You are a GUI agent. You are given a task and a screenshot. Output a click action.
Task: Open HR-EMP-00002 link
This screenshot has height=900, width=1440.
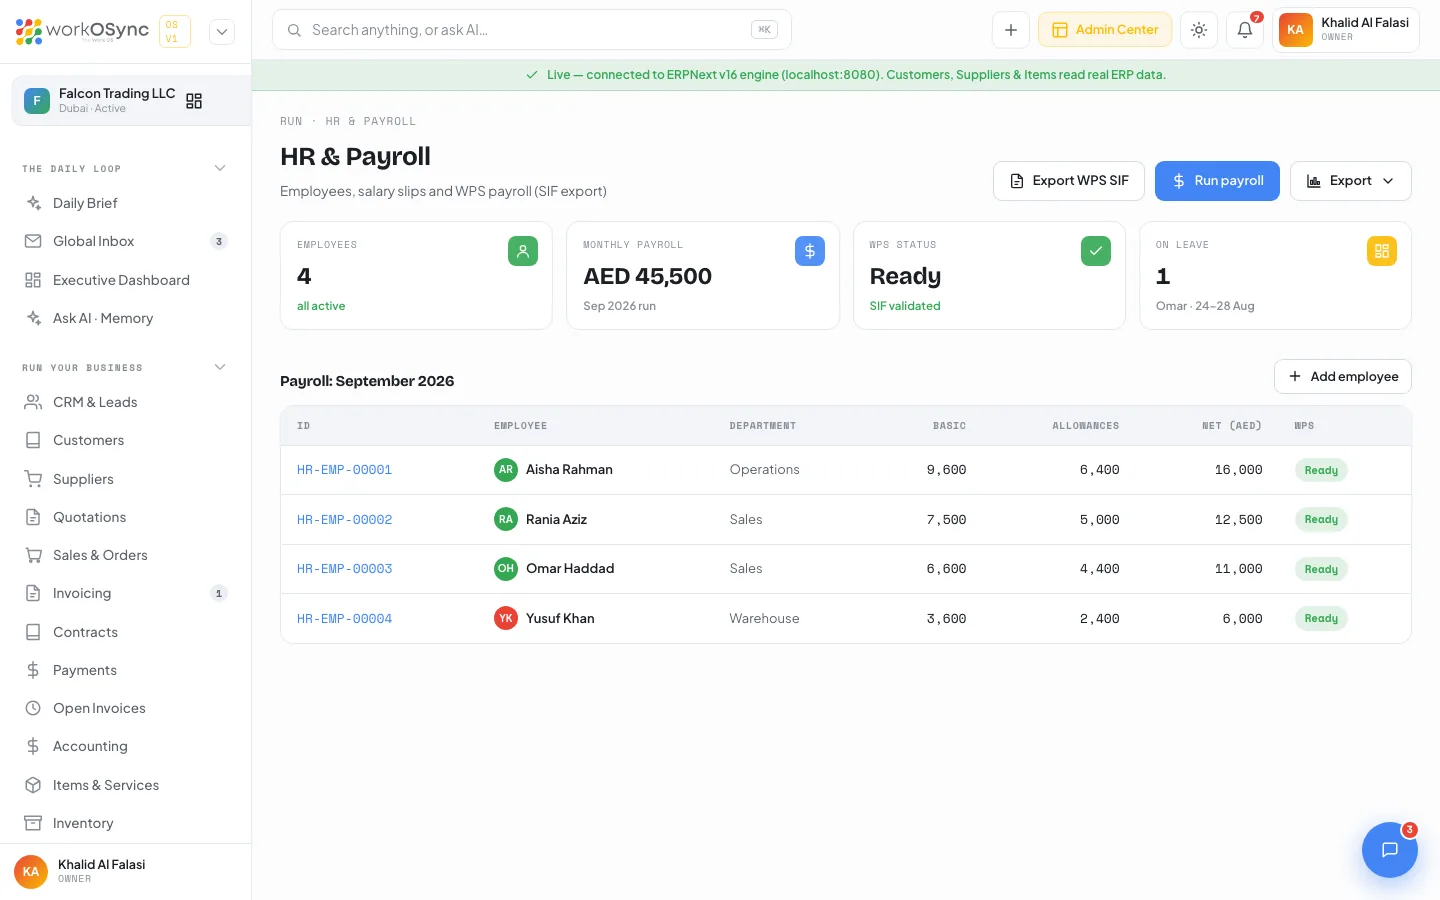coord(344,520)
